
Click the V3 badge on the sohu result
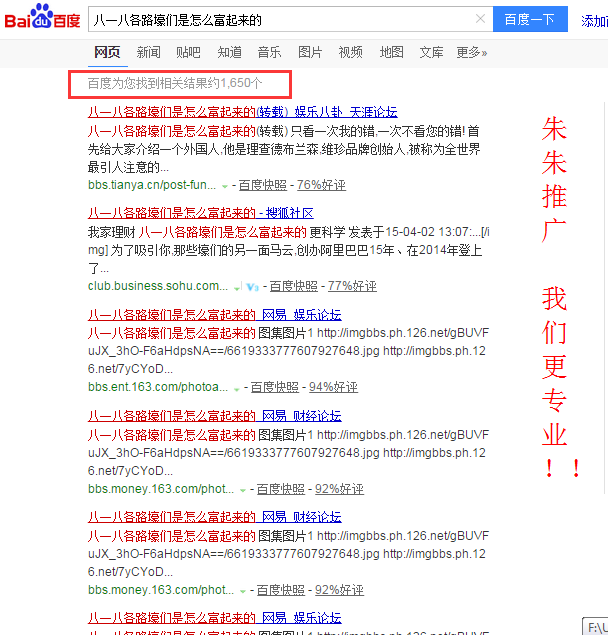pyautogui.click(x=252, y=287)
